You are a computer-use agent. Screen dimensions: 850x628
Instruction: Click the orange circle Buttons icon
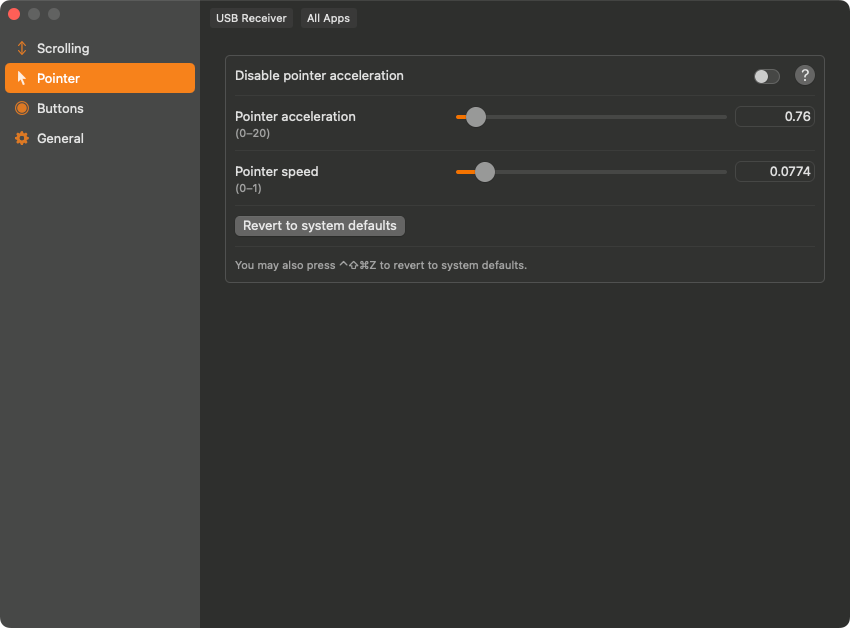point(22,108)
